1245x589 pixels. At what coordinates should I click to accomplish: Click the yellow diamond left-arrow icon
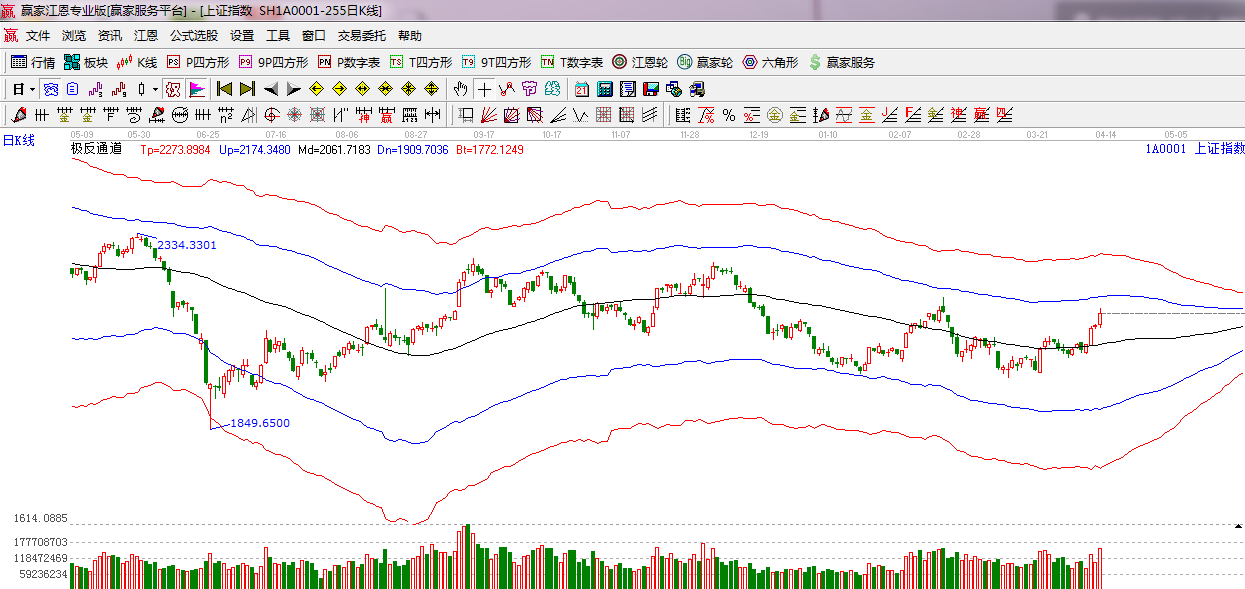(x=317, y=89)
